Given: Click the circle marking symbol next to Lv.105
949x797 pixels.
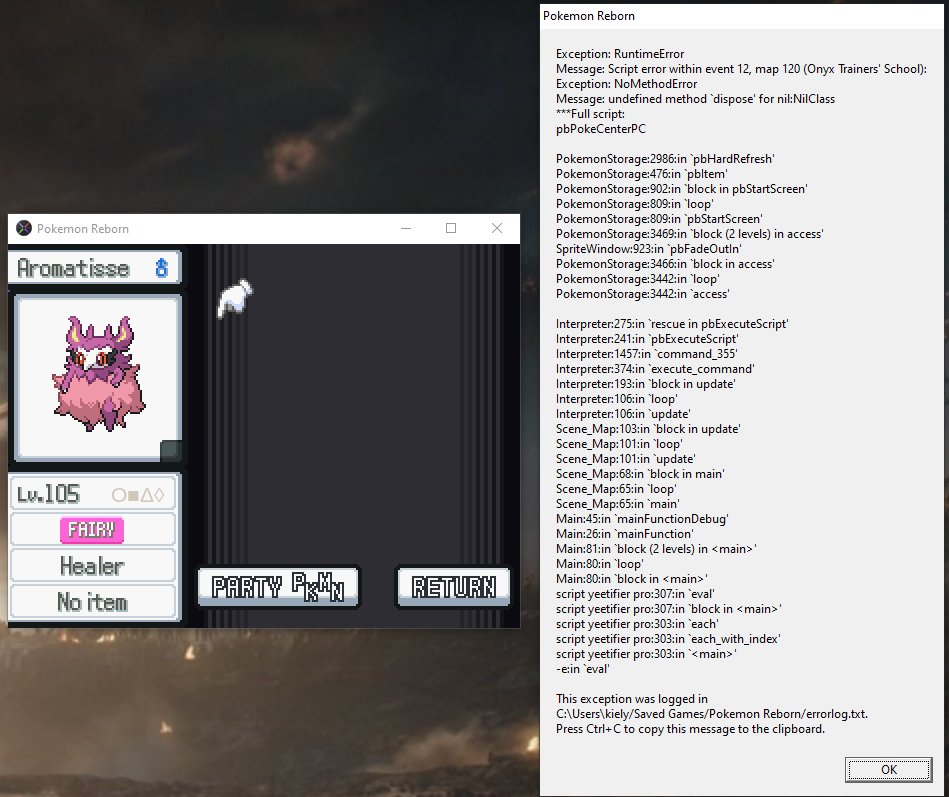Looking at the screenshot, I should [119, 495].
